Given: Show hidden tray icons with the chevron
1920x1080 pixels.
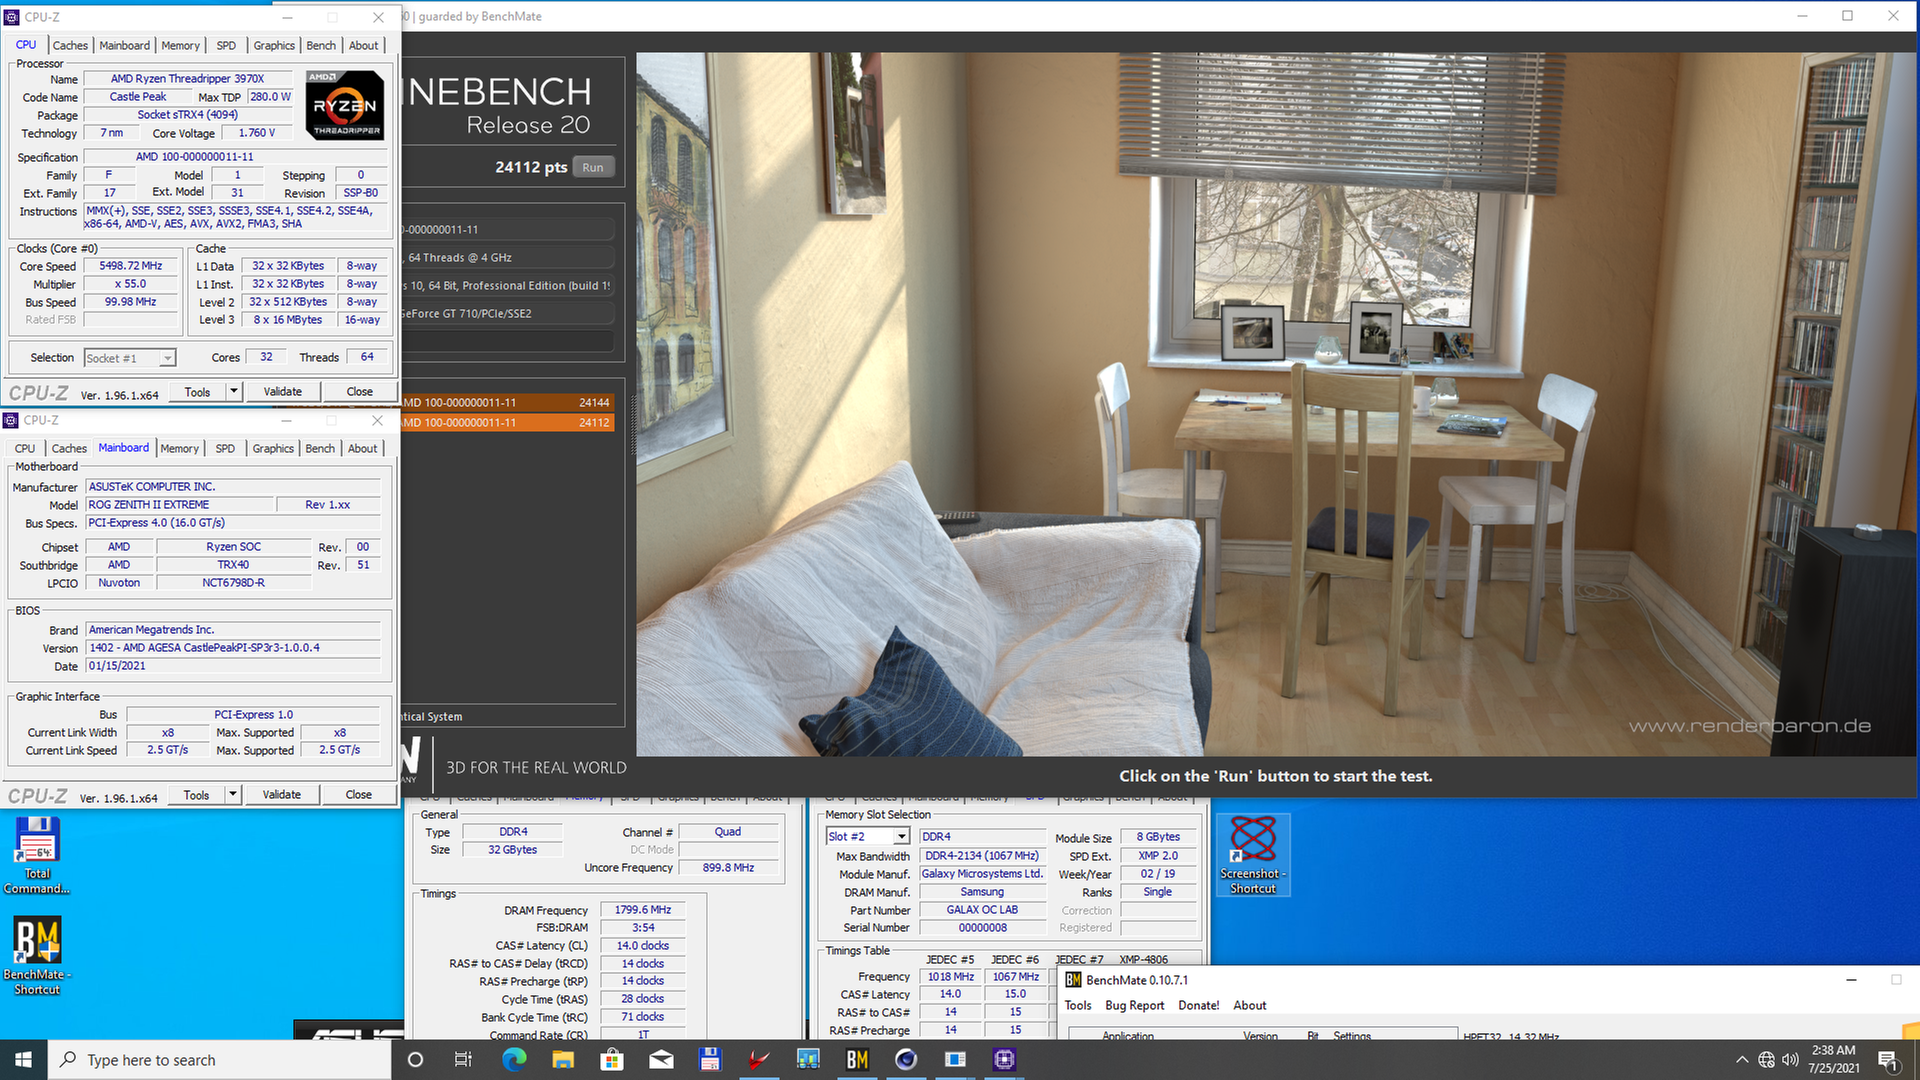Looking at the screenshot, I should point(1742,1060).
